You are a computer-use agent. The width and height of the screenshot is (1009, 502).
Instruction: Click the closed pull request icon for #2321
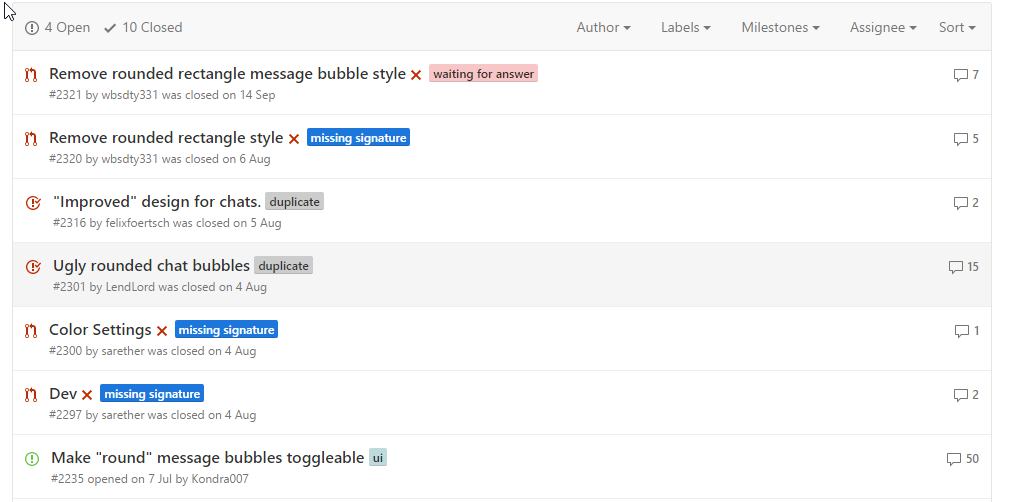[31, 74]
